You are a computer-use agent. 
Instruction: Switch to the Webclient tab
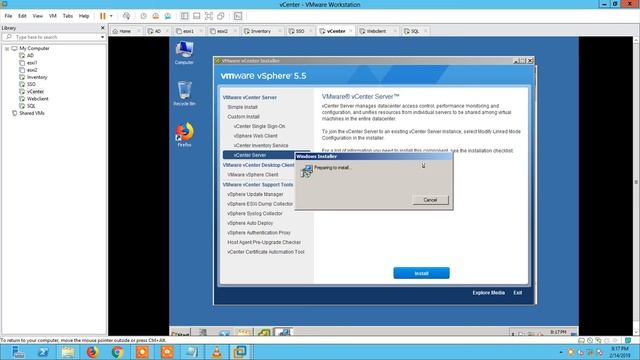(376, 31)
